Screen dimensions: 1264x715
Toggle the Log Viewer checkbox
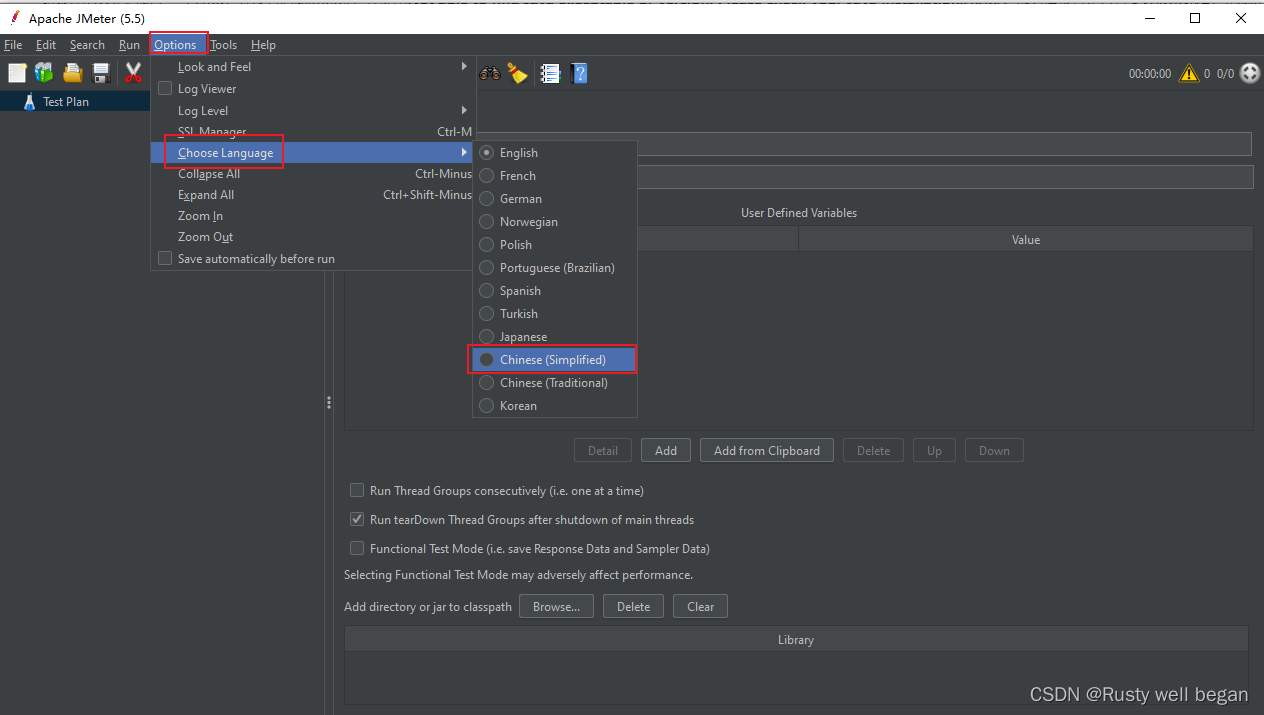[165, 89]
